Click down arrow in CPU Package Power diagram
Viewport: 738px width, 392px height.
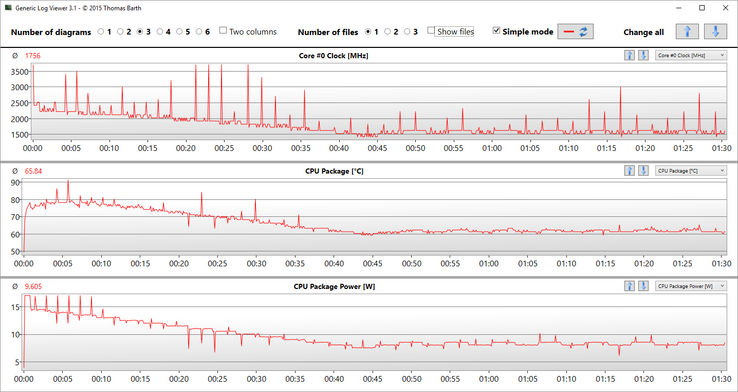click(643, 286)
